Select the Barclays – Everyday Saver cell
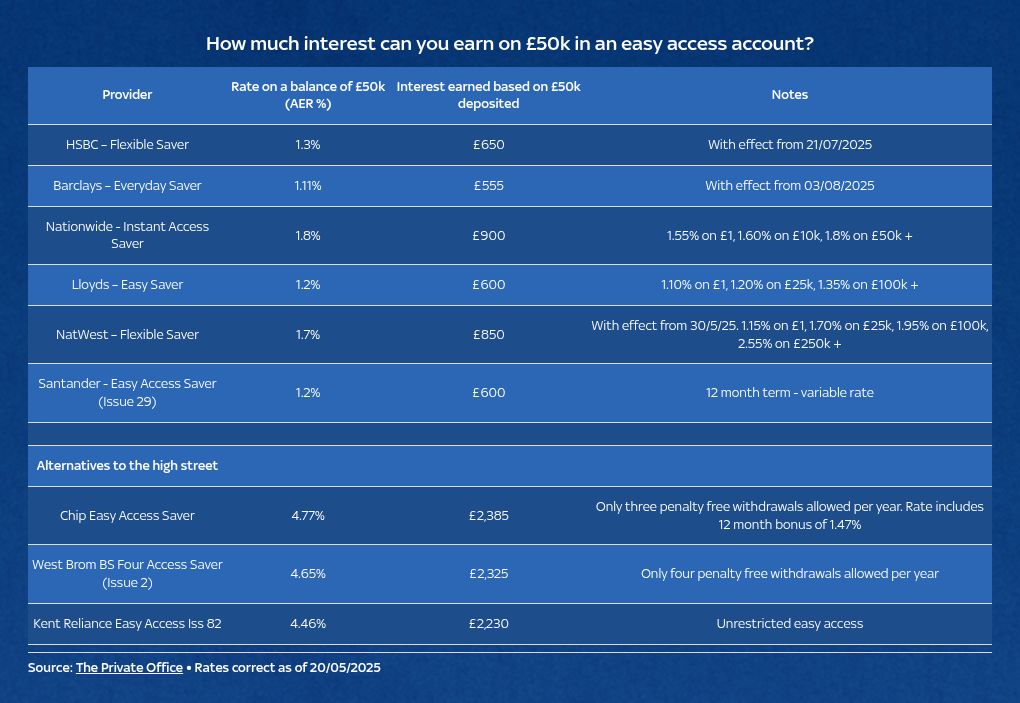 (127, 186)
